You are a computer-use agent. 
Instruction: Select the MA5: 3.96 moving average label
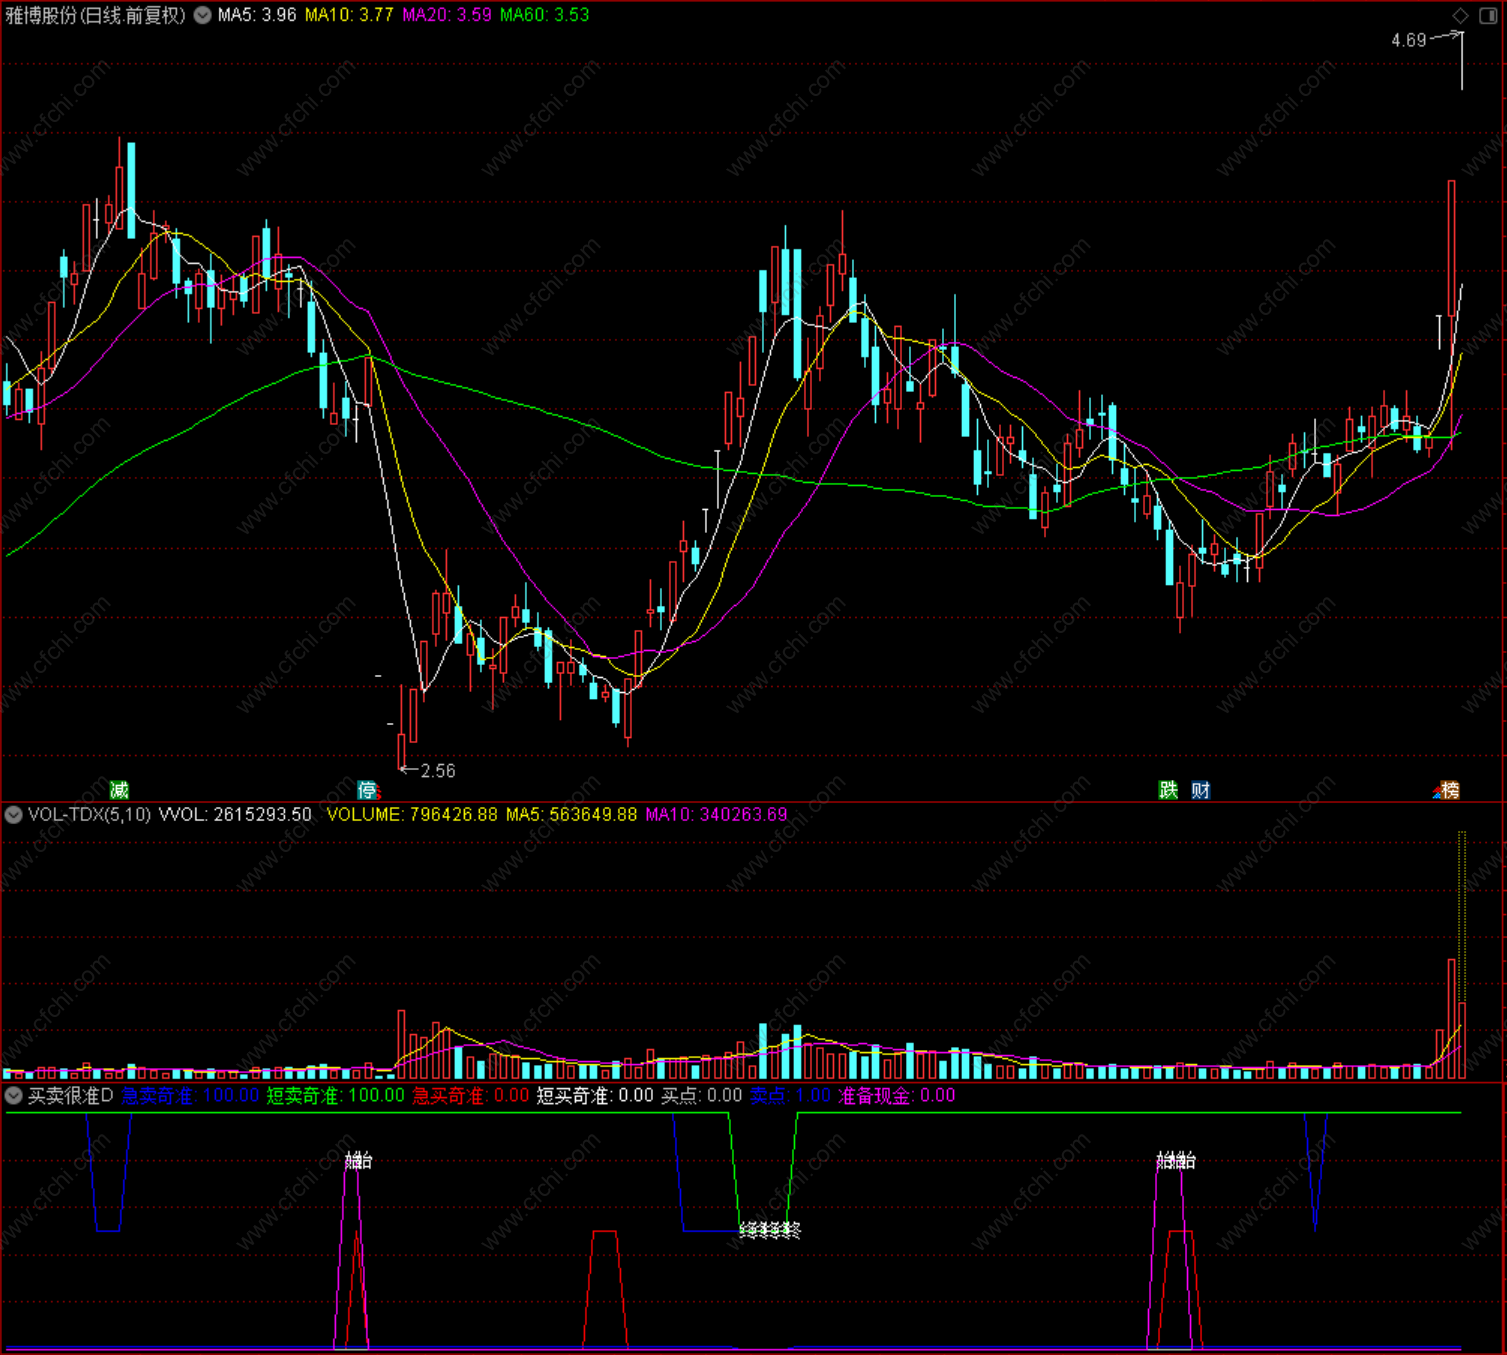click(257, 15)
